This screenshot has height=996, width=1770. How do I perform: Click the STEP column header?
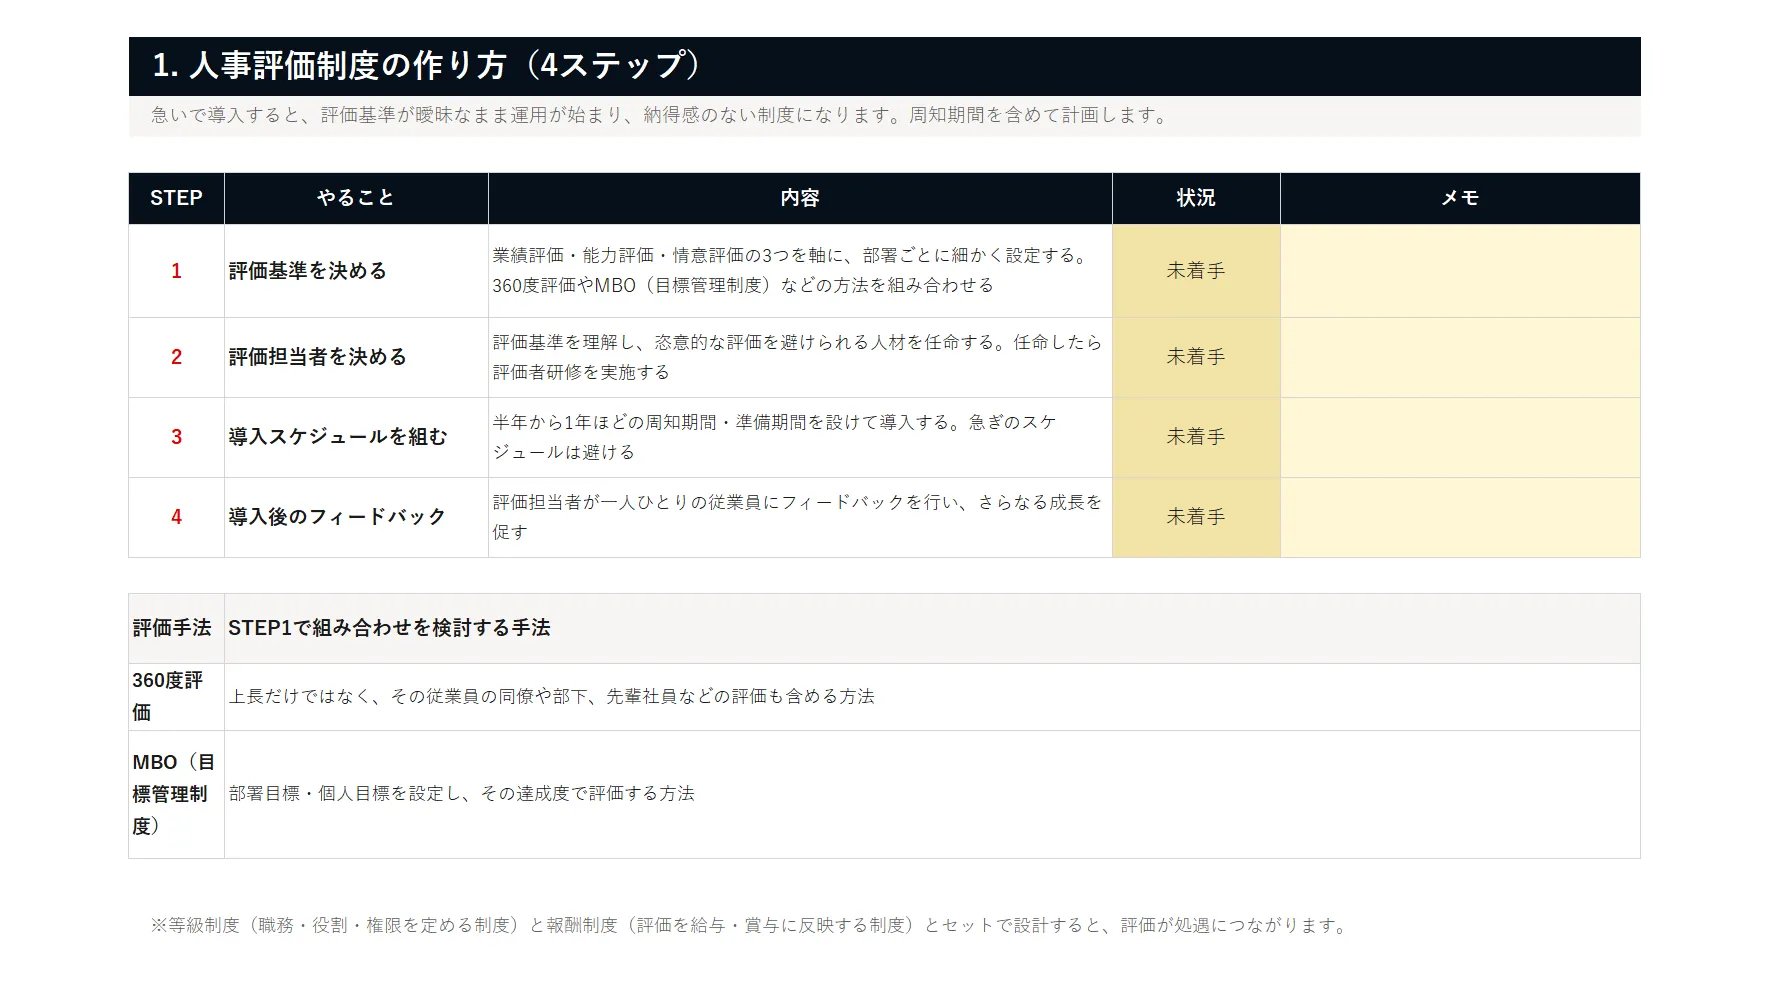pyautogui.click(x=176, y=198)
